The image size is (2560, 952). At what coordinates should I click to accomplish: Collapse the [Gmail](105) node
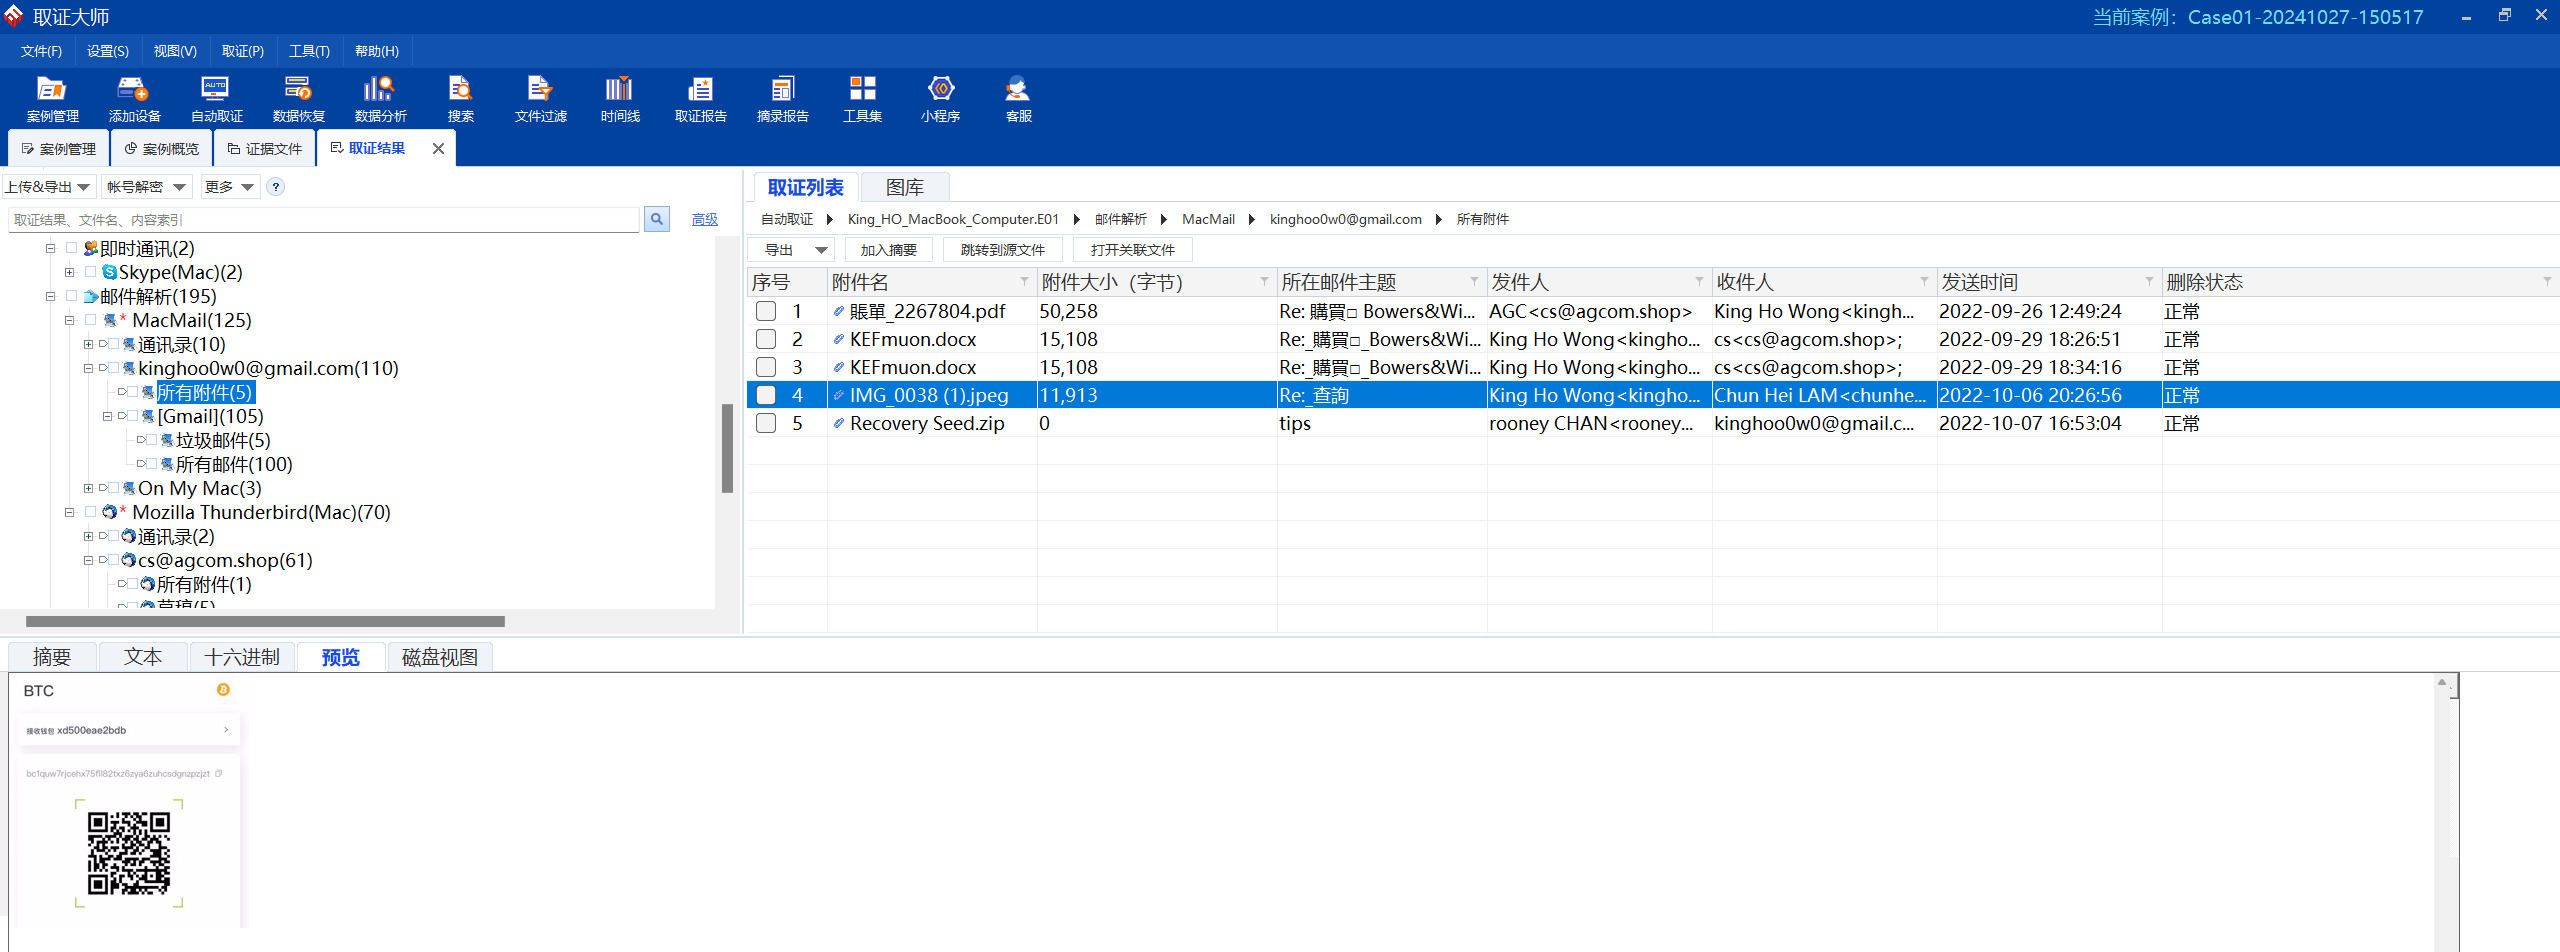pos(107,416)
